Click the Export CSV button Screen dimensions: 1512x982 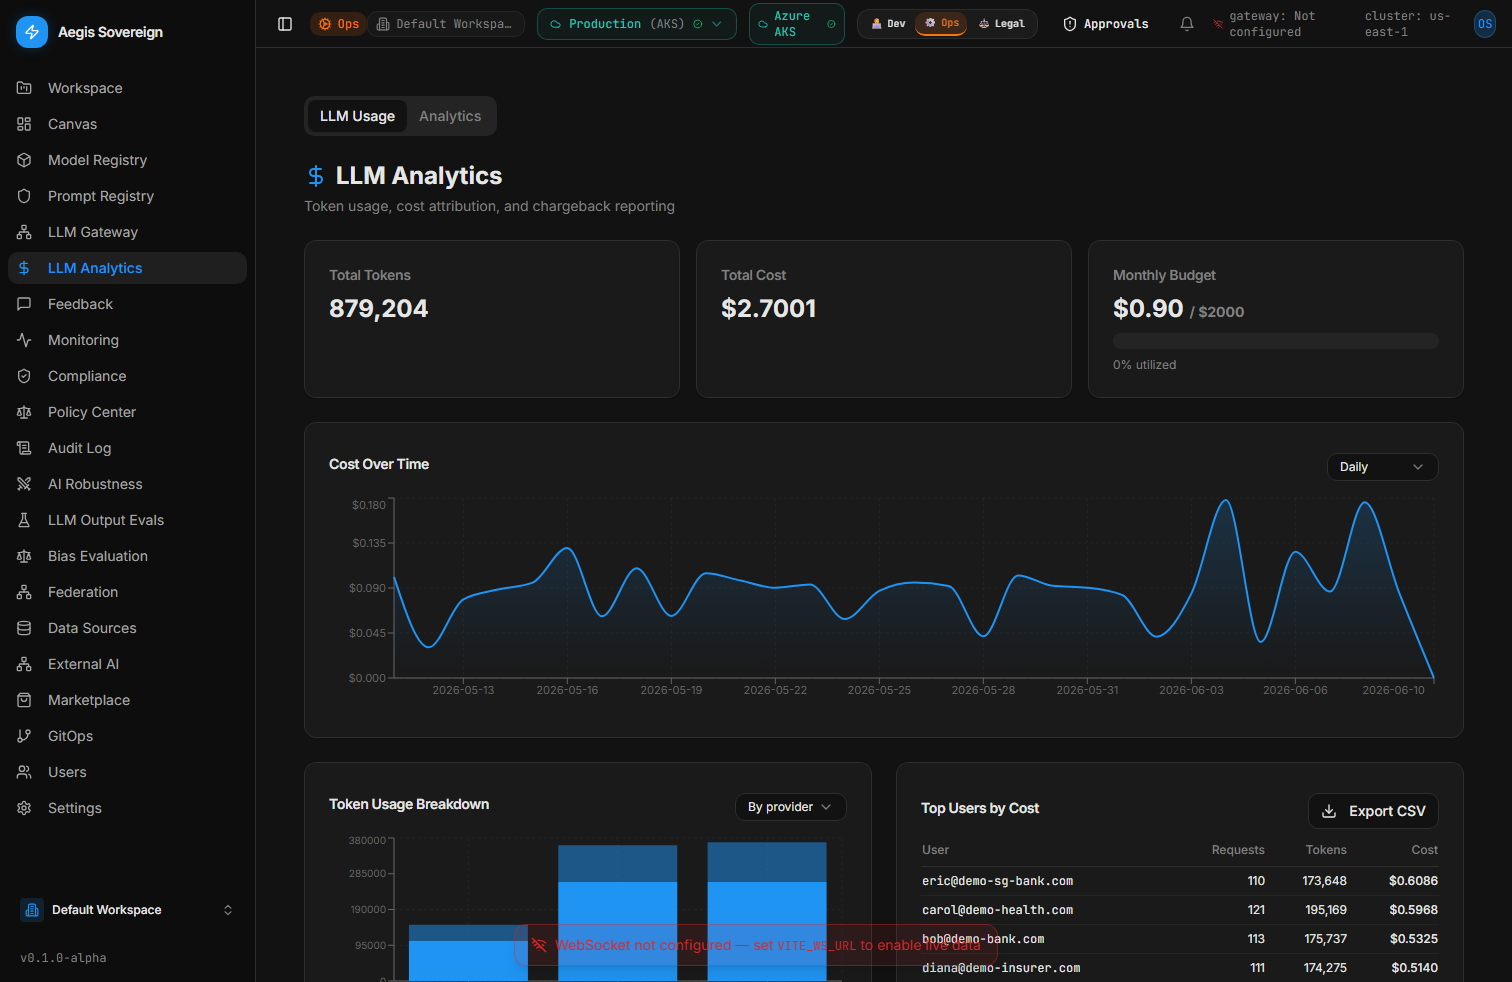pyautogui.click(x=1373, y=811)
